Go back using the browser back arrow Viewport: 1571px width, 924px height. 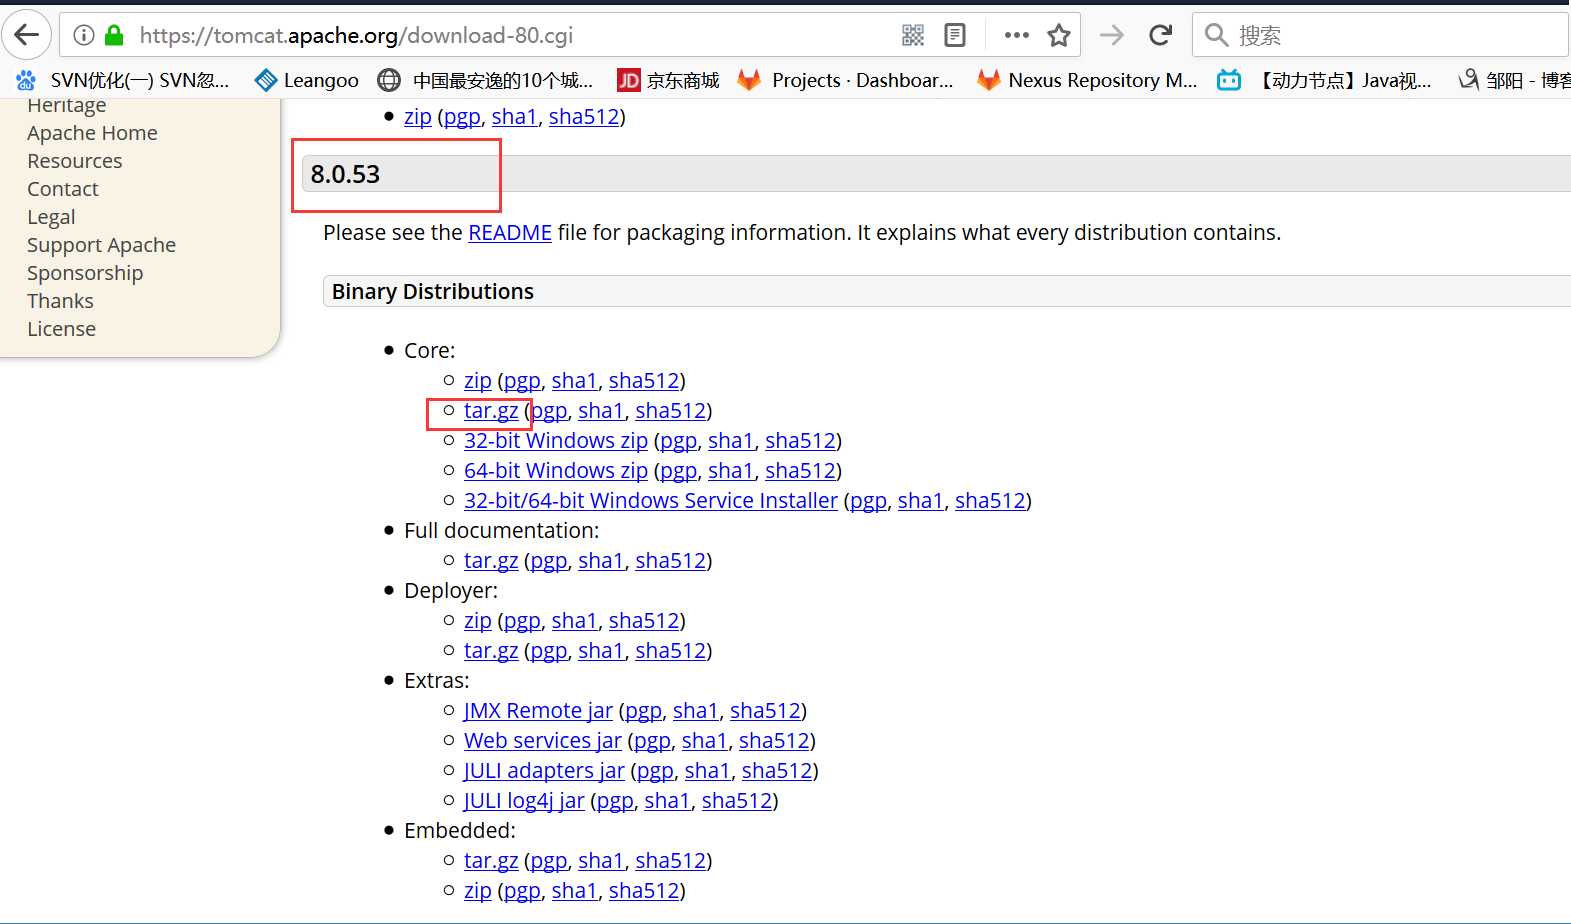point(27,35)
